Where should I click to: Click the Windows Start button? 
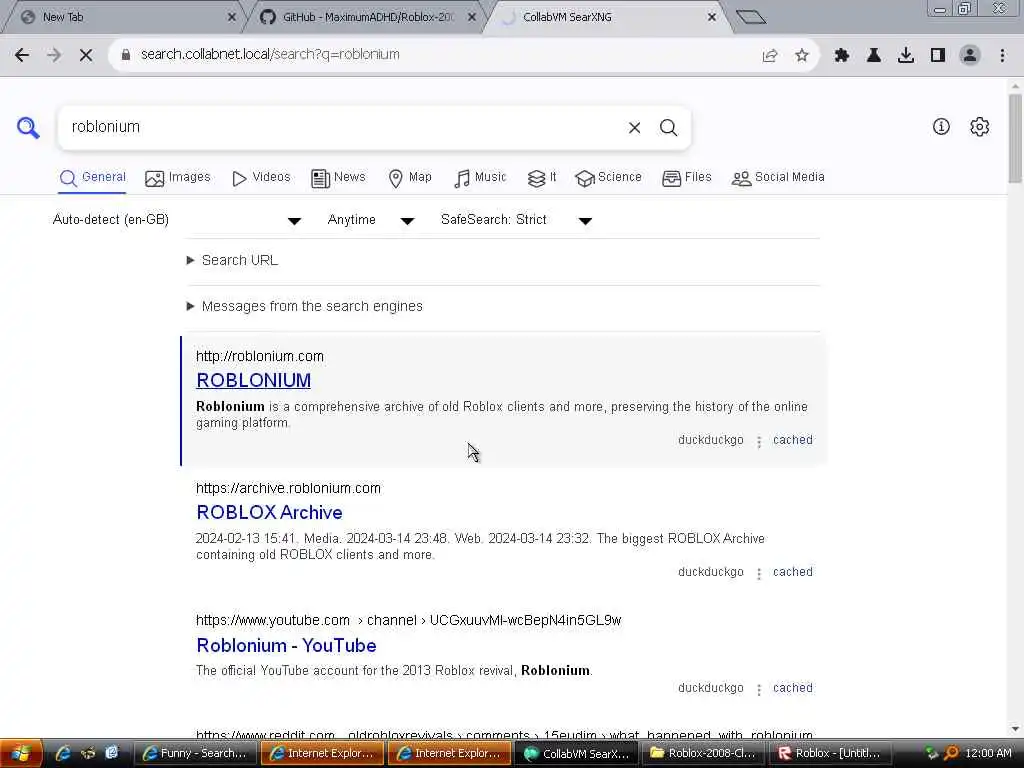21,754
